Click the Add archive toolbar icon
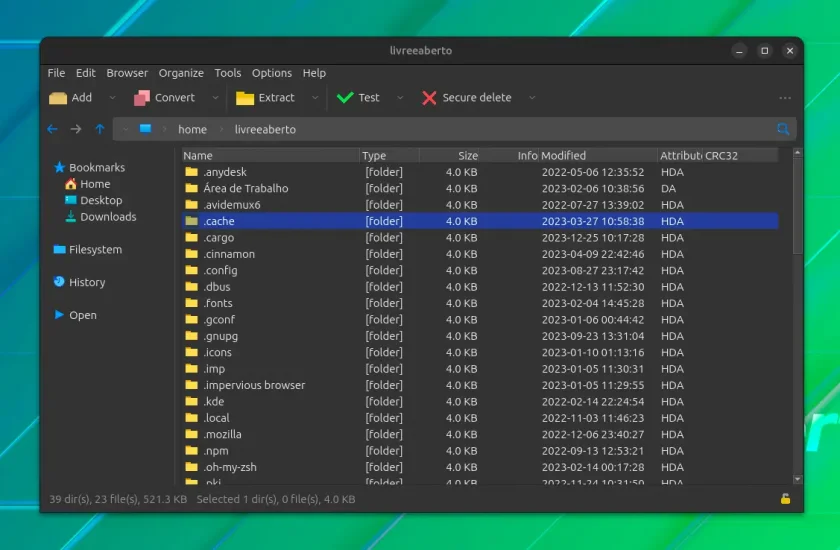The image size is (840, 550). point(58,98)
